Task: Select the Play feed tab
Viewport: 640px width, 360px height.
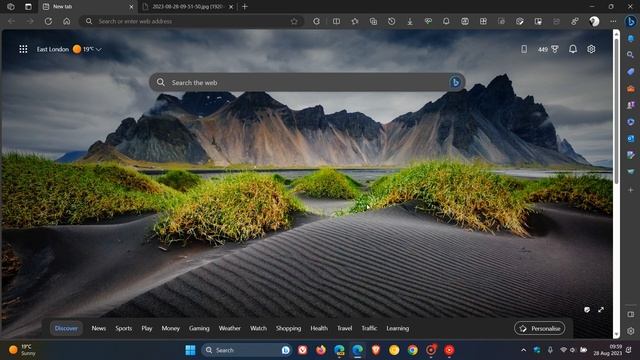Action: 147,328
